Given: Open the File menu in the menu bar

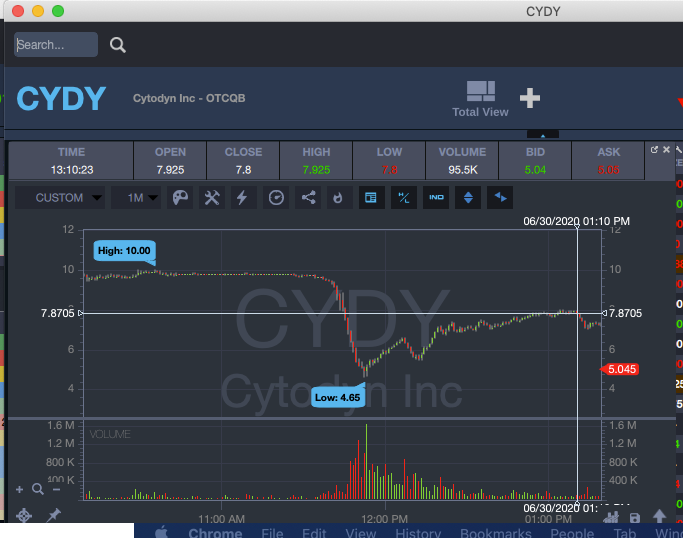Looking at the screenshot, I should pyautogui.click(x=272, y=533).
